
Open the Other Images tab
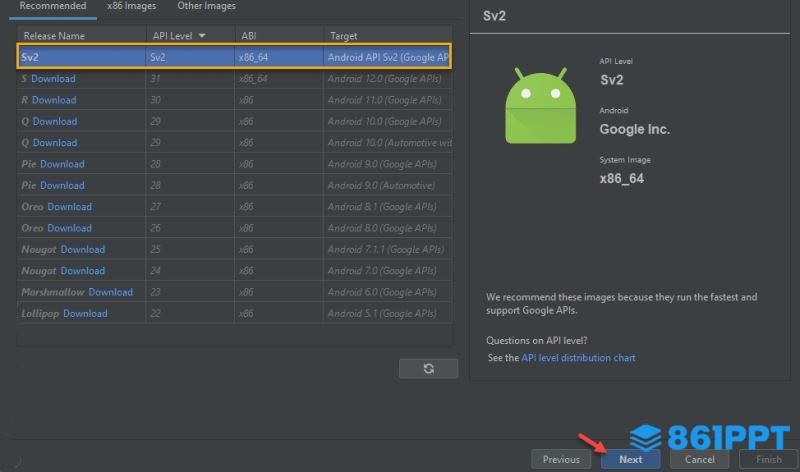click(206, 6)
